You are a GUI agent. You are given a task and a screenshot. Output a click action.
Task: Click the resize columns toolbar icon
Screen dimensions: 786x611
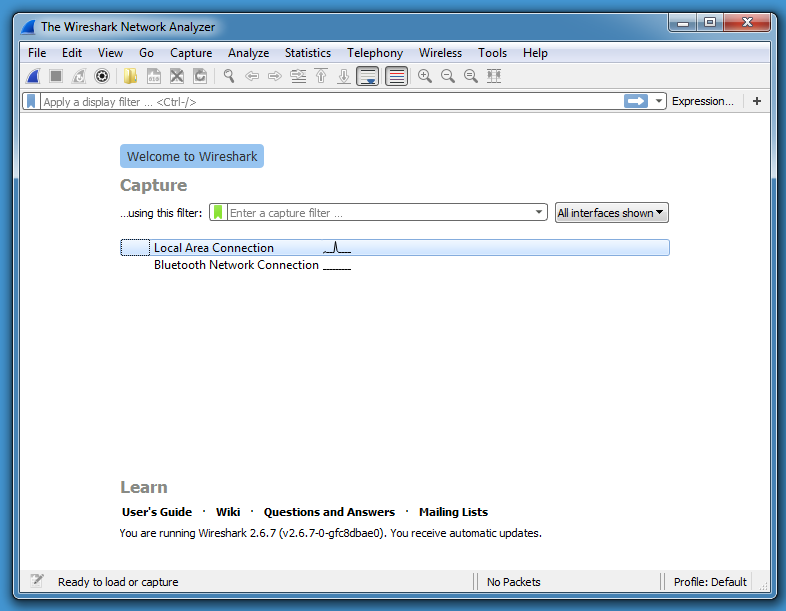coord(494,76)
